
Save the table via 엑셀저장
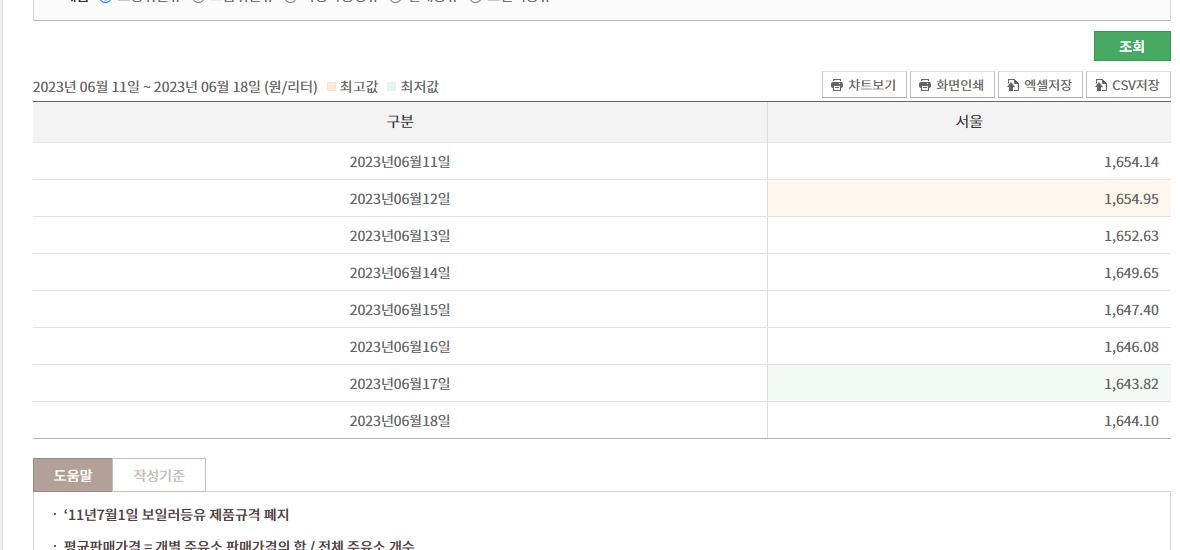tap(1040, 85)
